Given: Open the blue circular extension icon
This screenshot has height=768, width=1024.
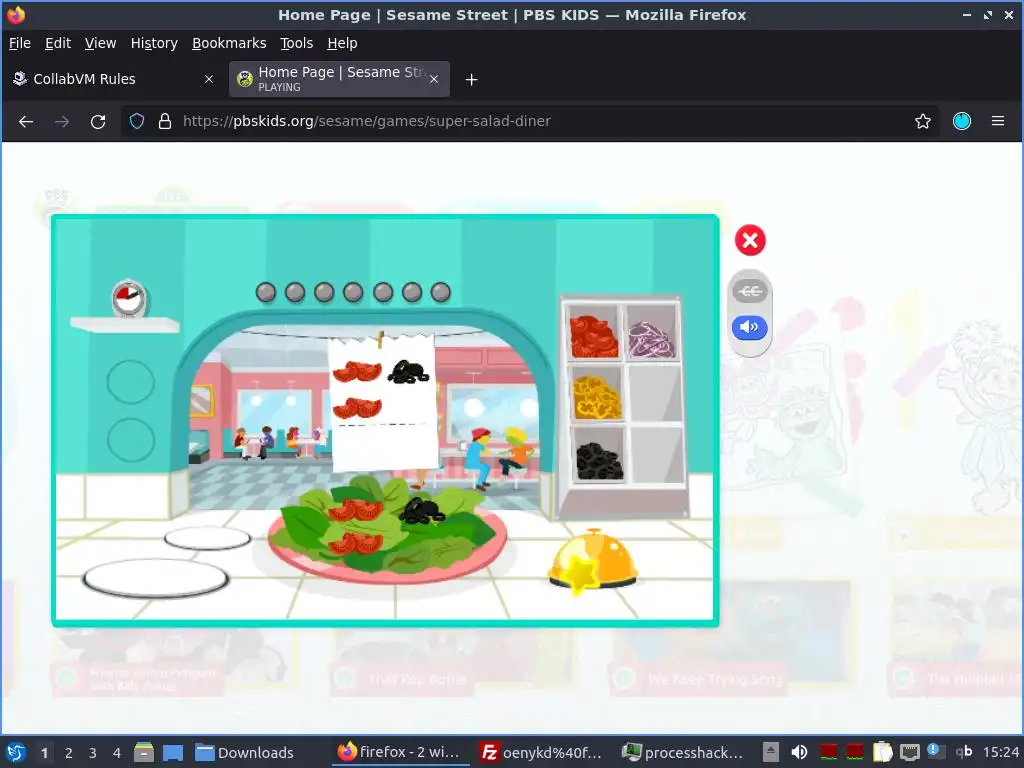Looking at the screenshot, I should (961, 121).
